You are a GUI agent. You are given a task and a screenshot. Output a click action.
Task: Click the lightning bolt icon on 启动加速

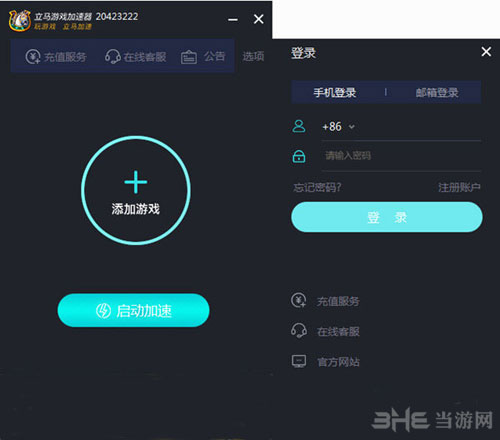coord(103,311)
